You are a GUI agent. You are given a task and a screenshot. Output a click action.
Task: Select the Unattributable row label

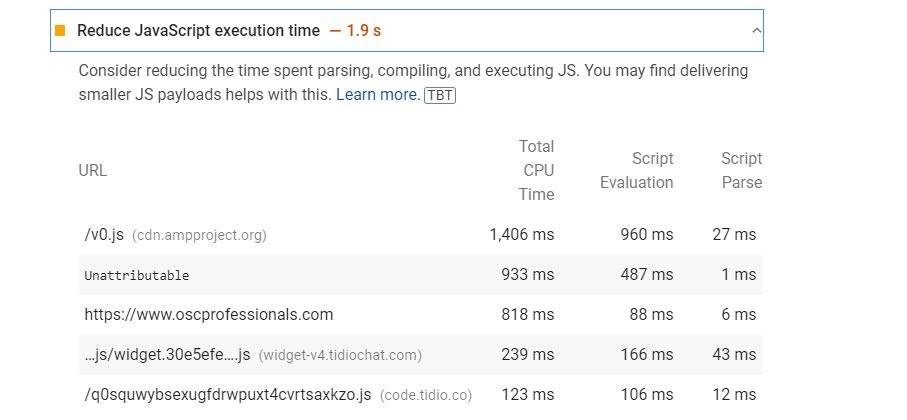coord(136,275)
